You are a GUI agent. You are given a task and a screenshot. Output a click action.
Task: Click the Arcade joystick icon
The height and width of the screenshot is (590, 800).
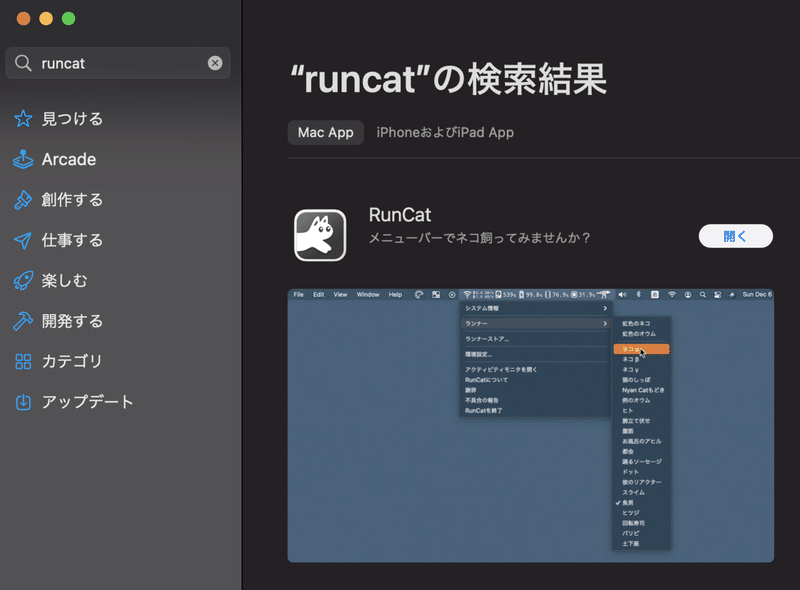[23, 159]
